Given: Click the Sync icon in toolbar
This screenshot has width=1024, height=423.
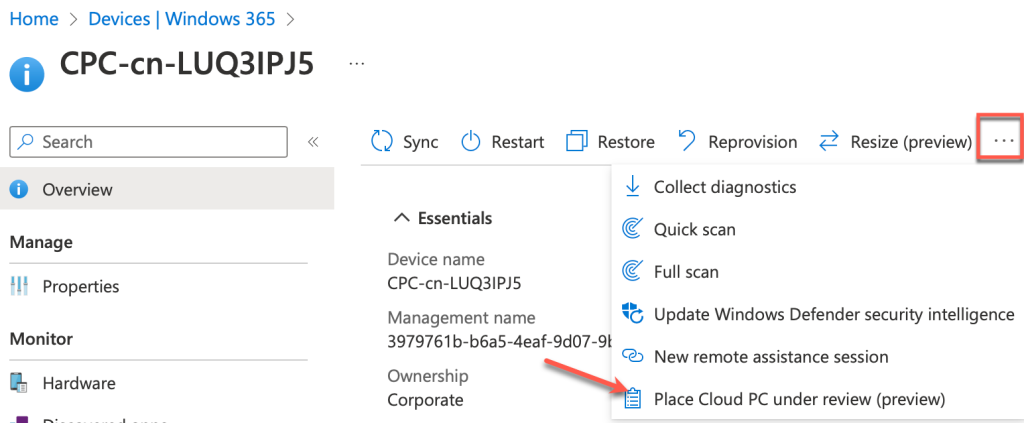Looking at the screenshot, I should click(x=381, y=142).
